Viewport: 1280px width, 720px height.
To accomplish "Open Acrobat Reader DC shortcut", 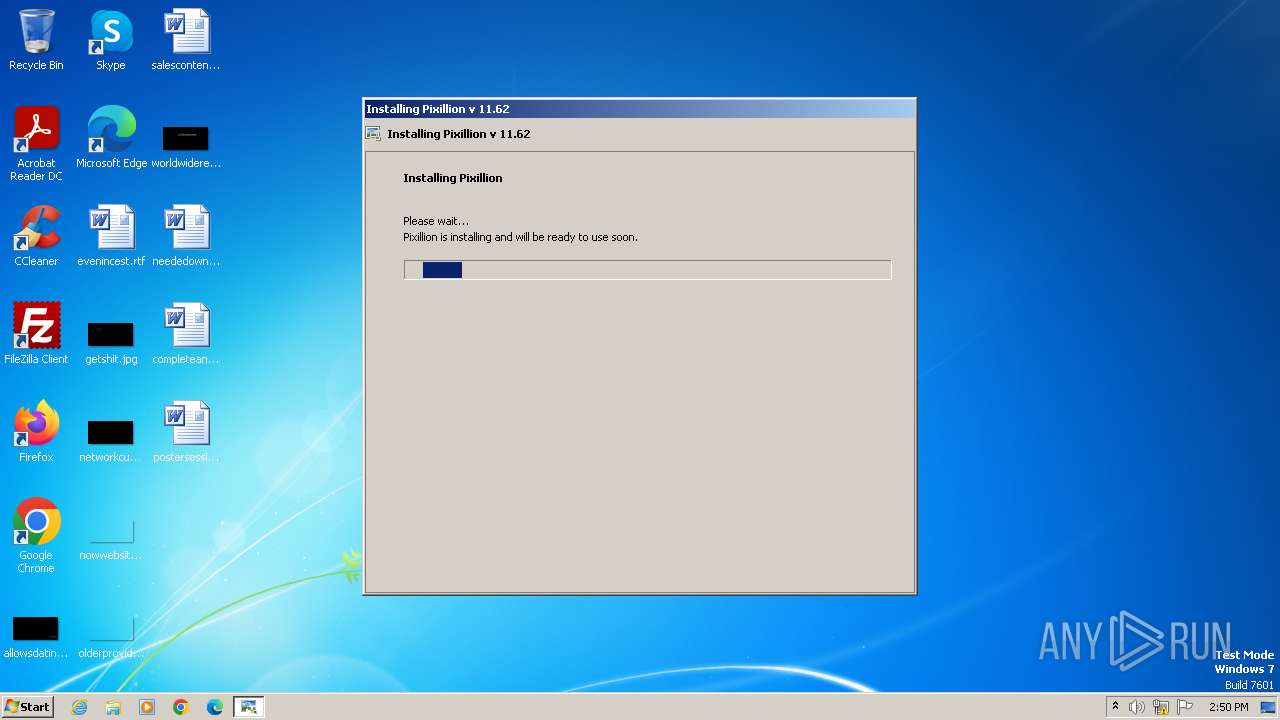I will tap(36, 145).
